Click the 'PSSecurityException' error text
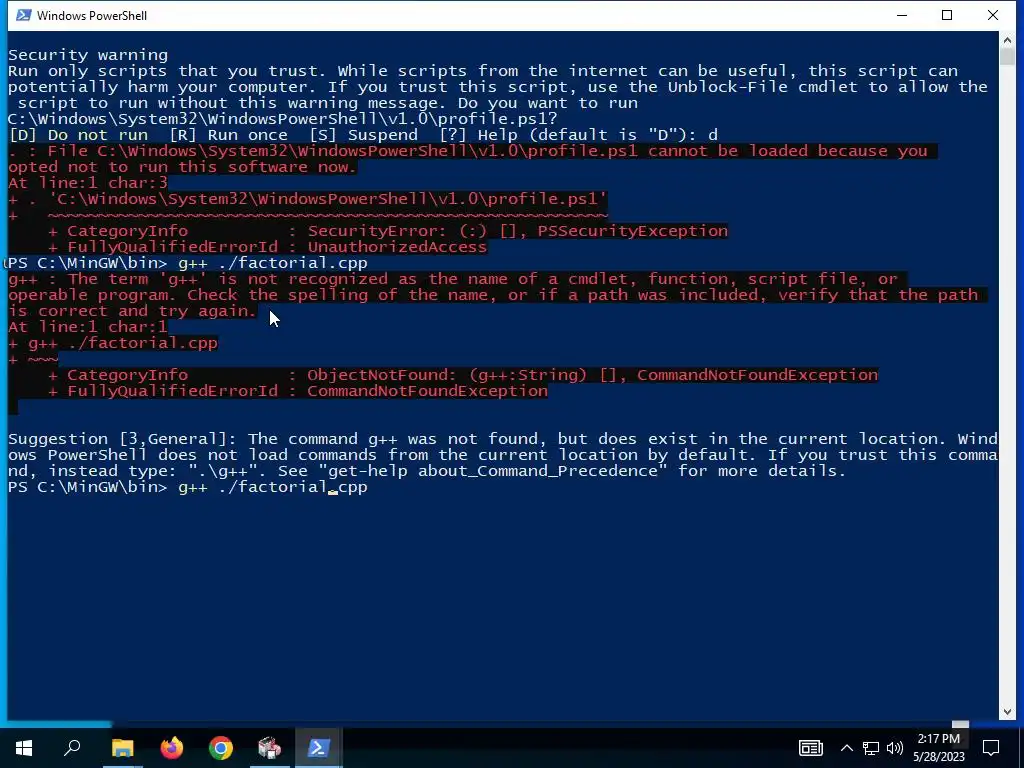Image resolution: width=1024 pixels, height=768 pixels. [632, 231]
